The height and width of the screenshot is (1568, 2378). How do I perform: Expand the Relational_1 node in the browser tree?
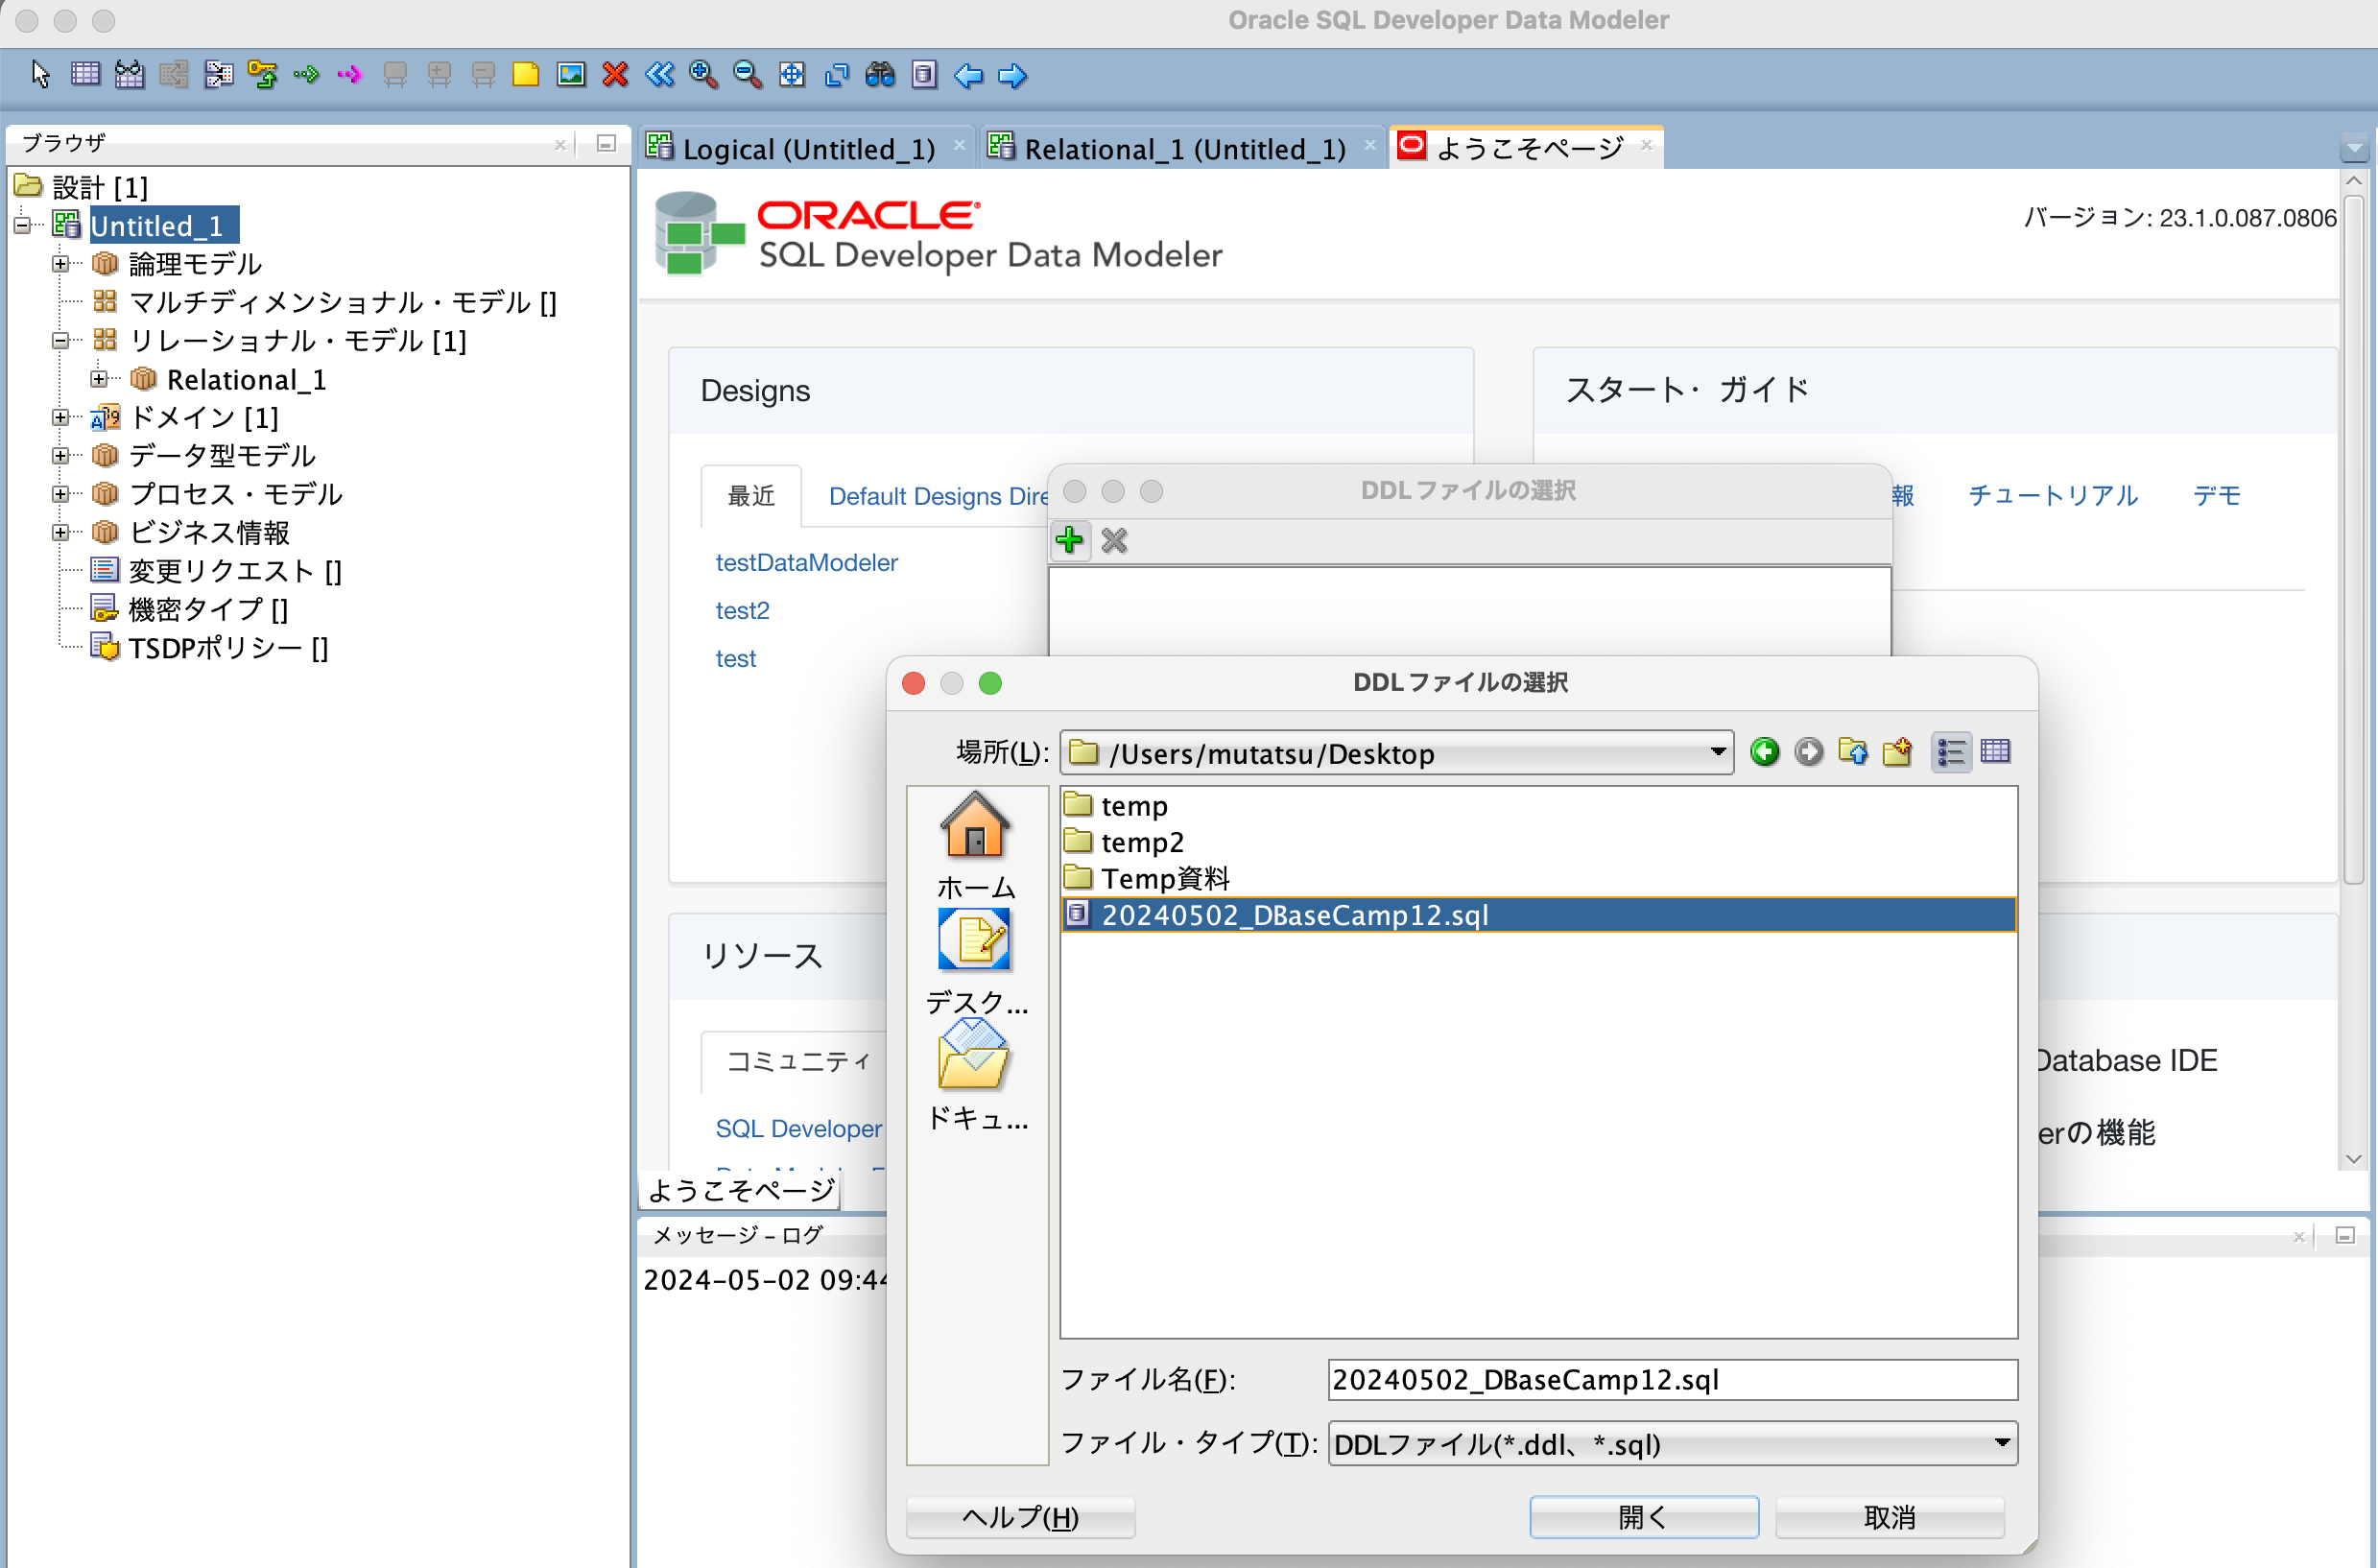pyautogui.click(x=99, y=379)
